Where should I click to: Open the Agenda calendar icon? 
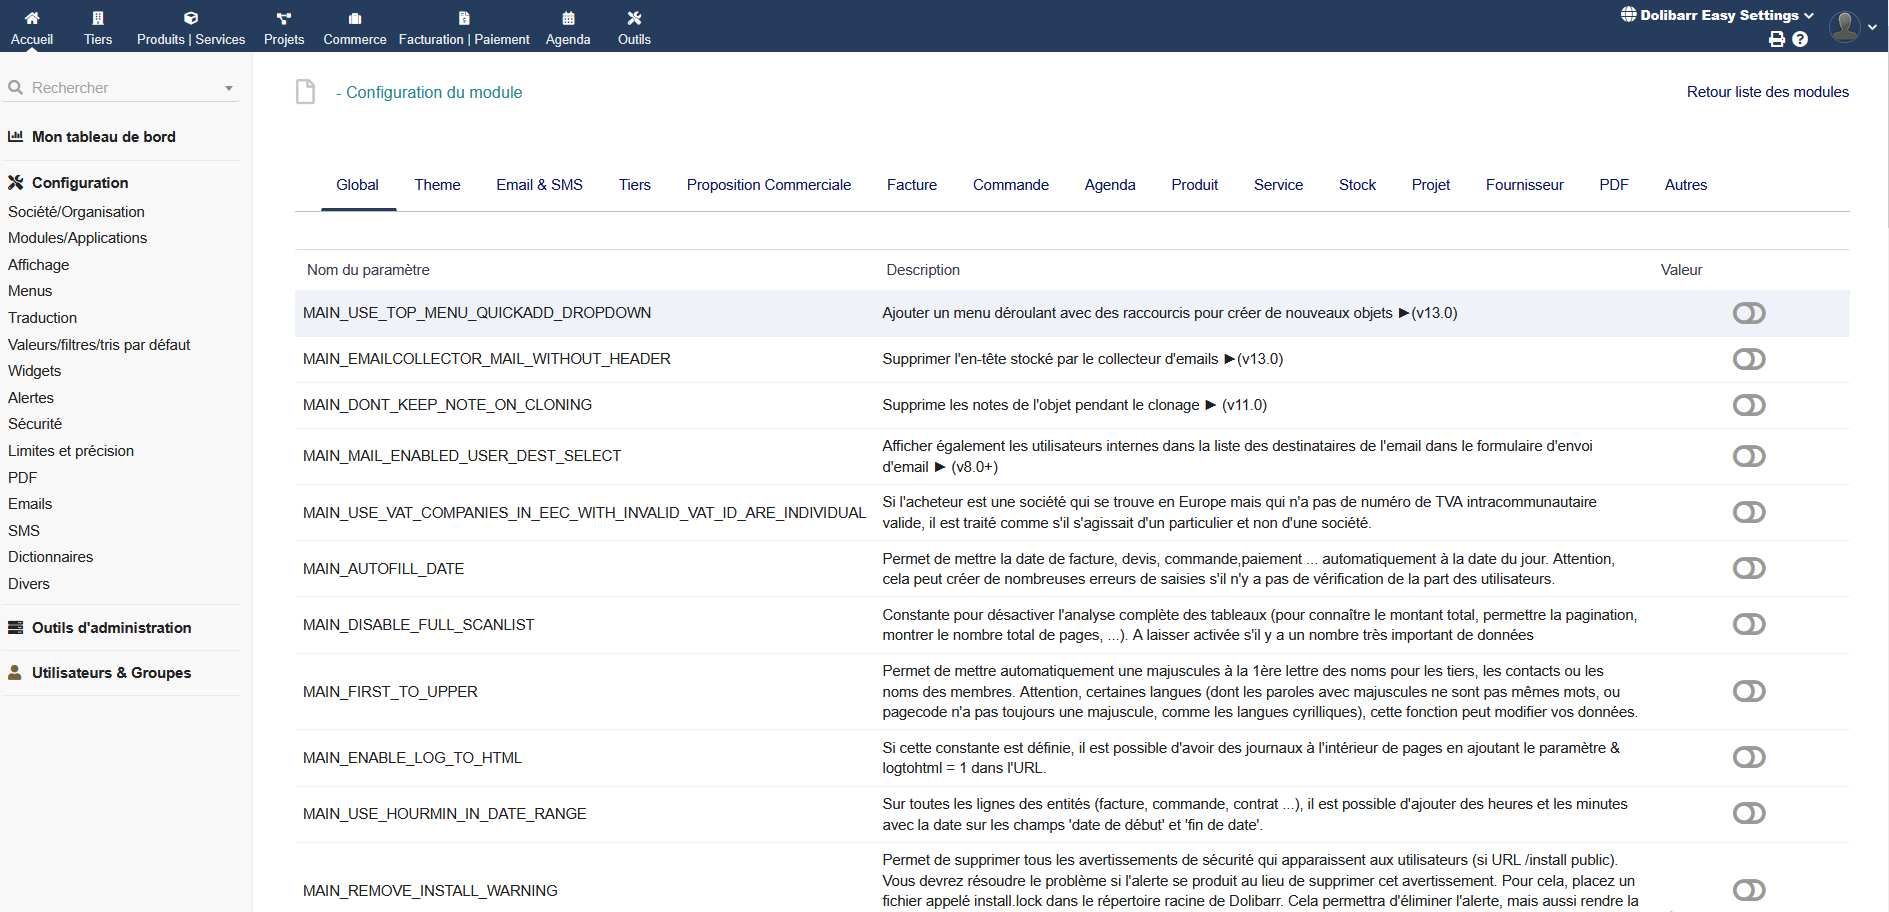[x=568, y=18]
